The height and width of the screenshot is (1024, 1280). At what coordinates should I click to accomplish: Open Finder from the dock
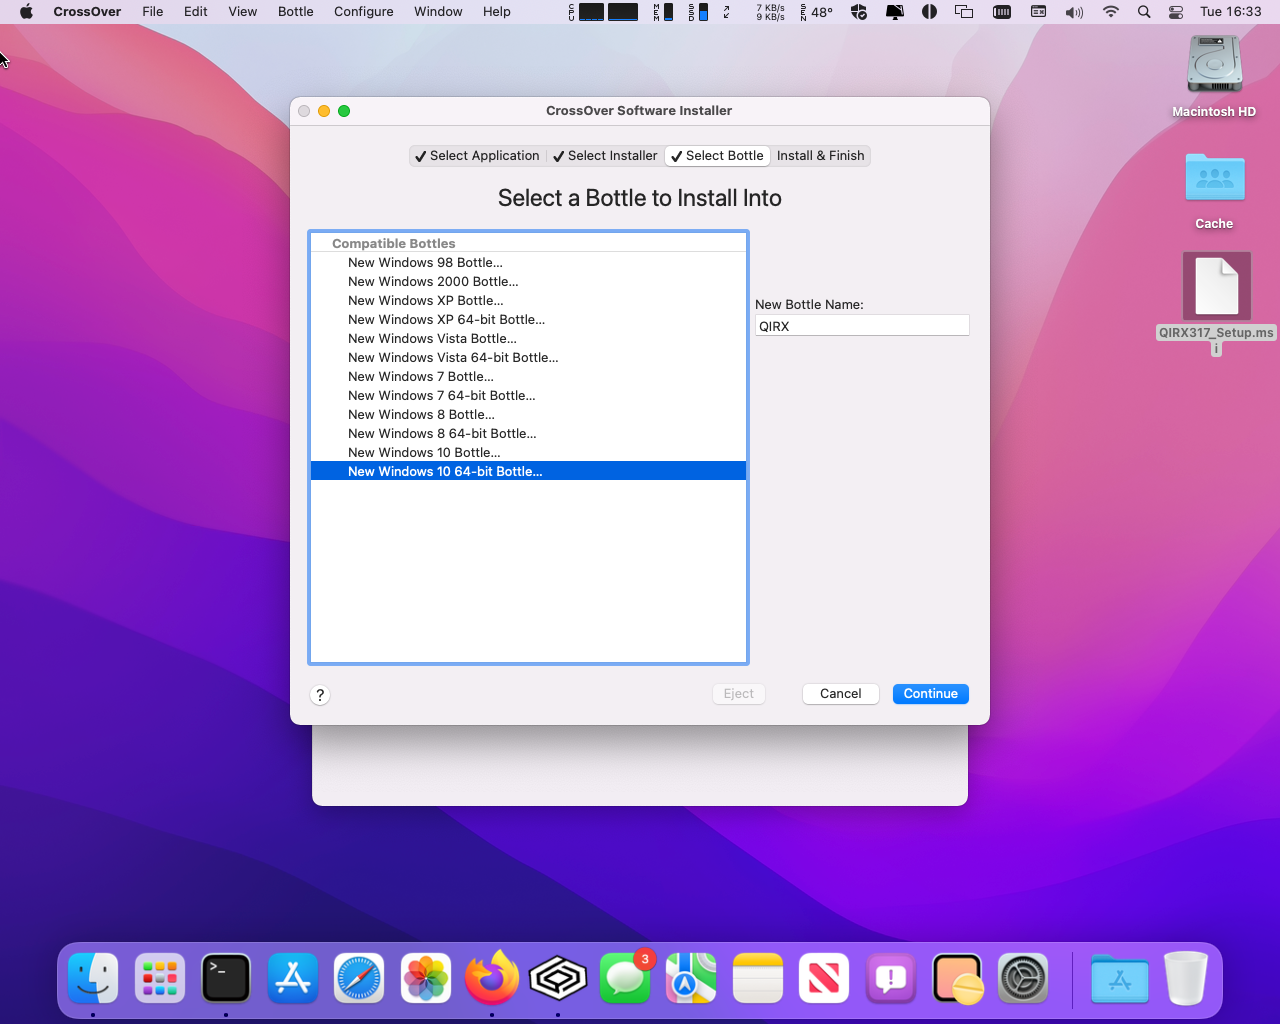(93, 977)
